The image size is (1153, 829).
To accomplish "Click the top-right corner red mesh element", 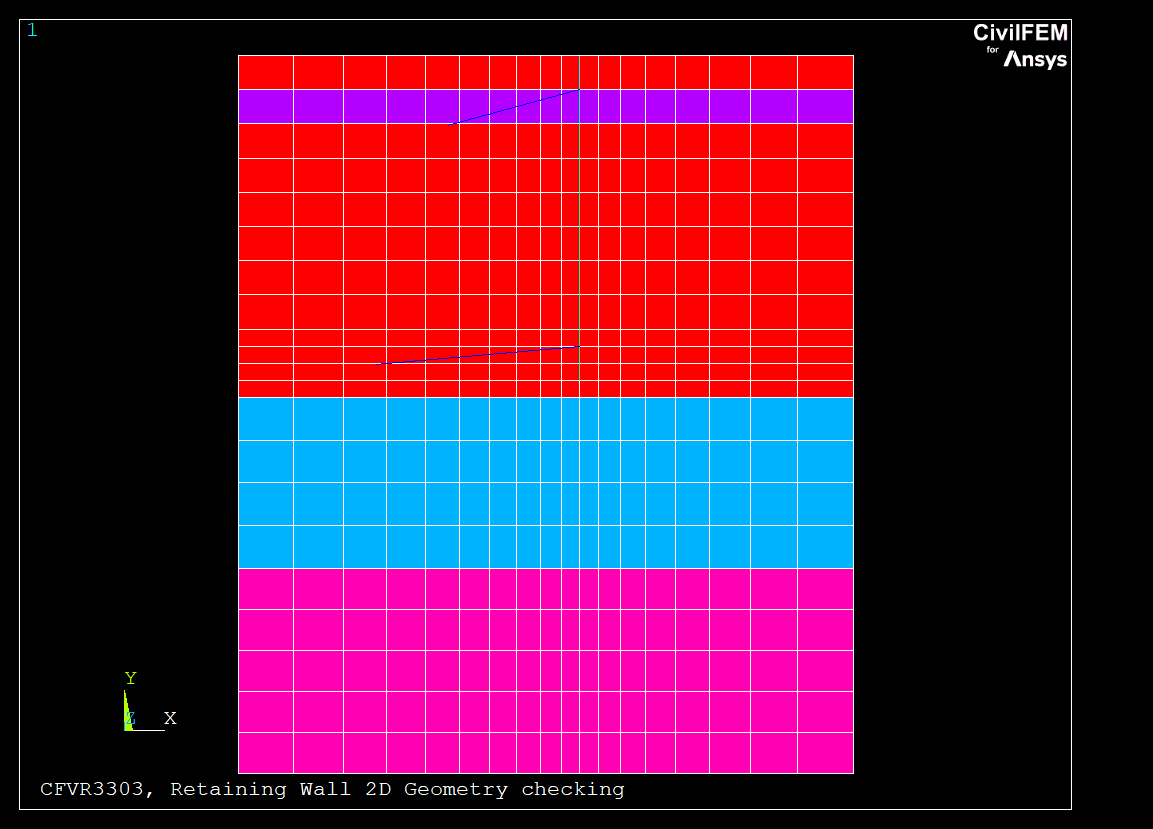I will coord(825,72).
